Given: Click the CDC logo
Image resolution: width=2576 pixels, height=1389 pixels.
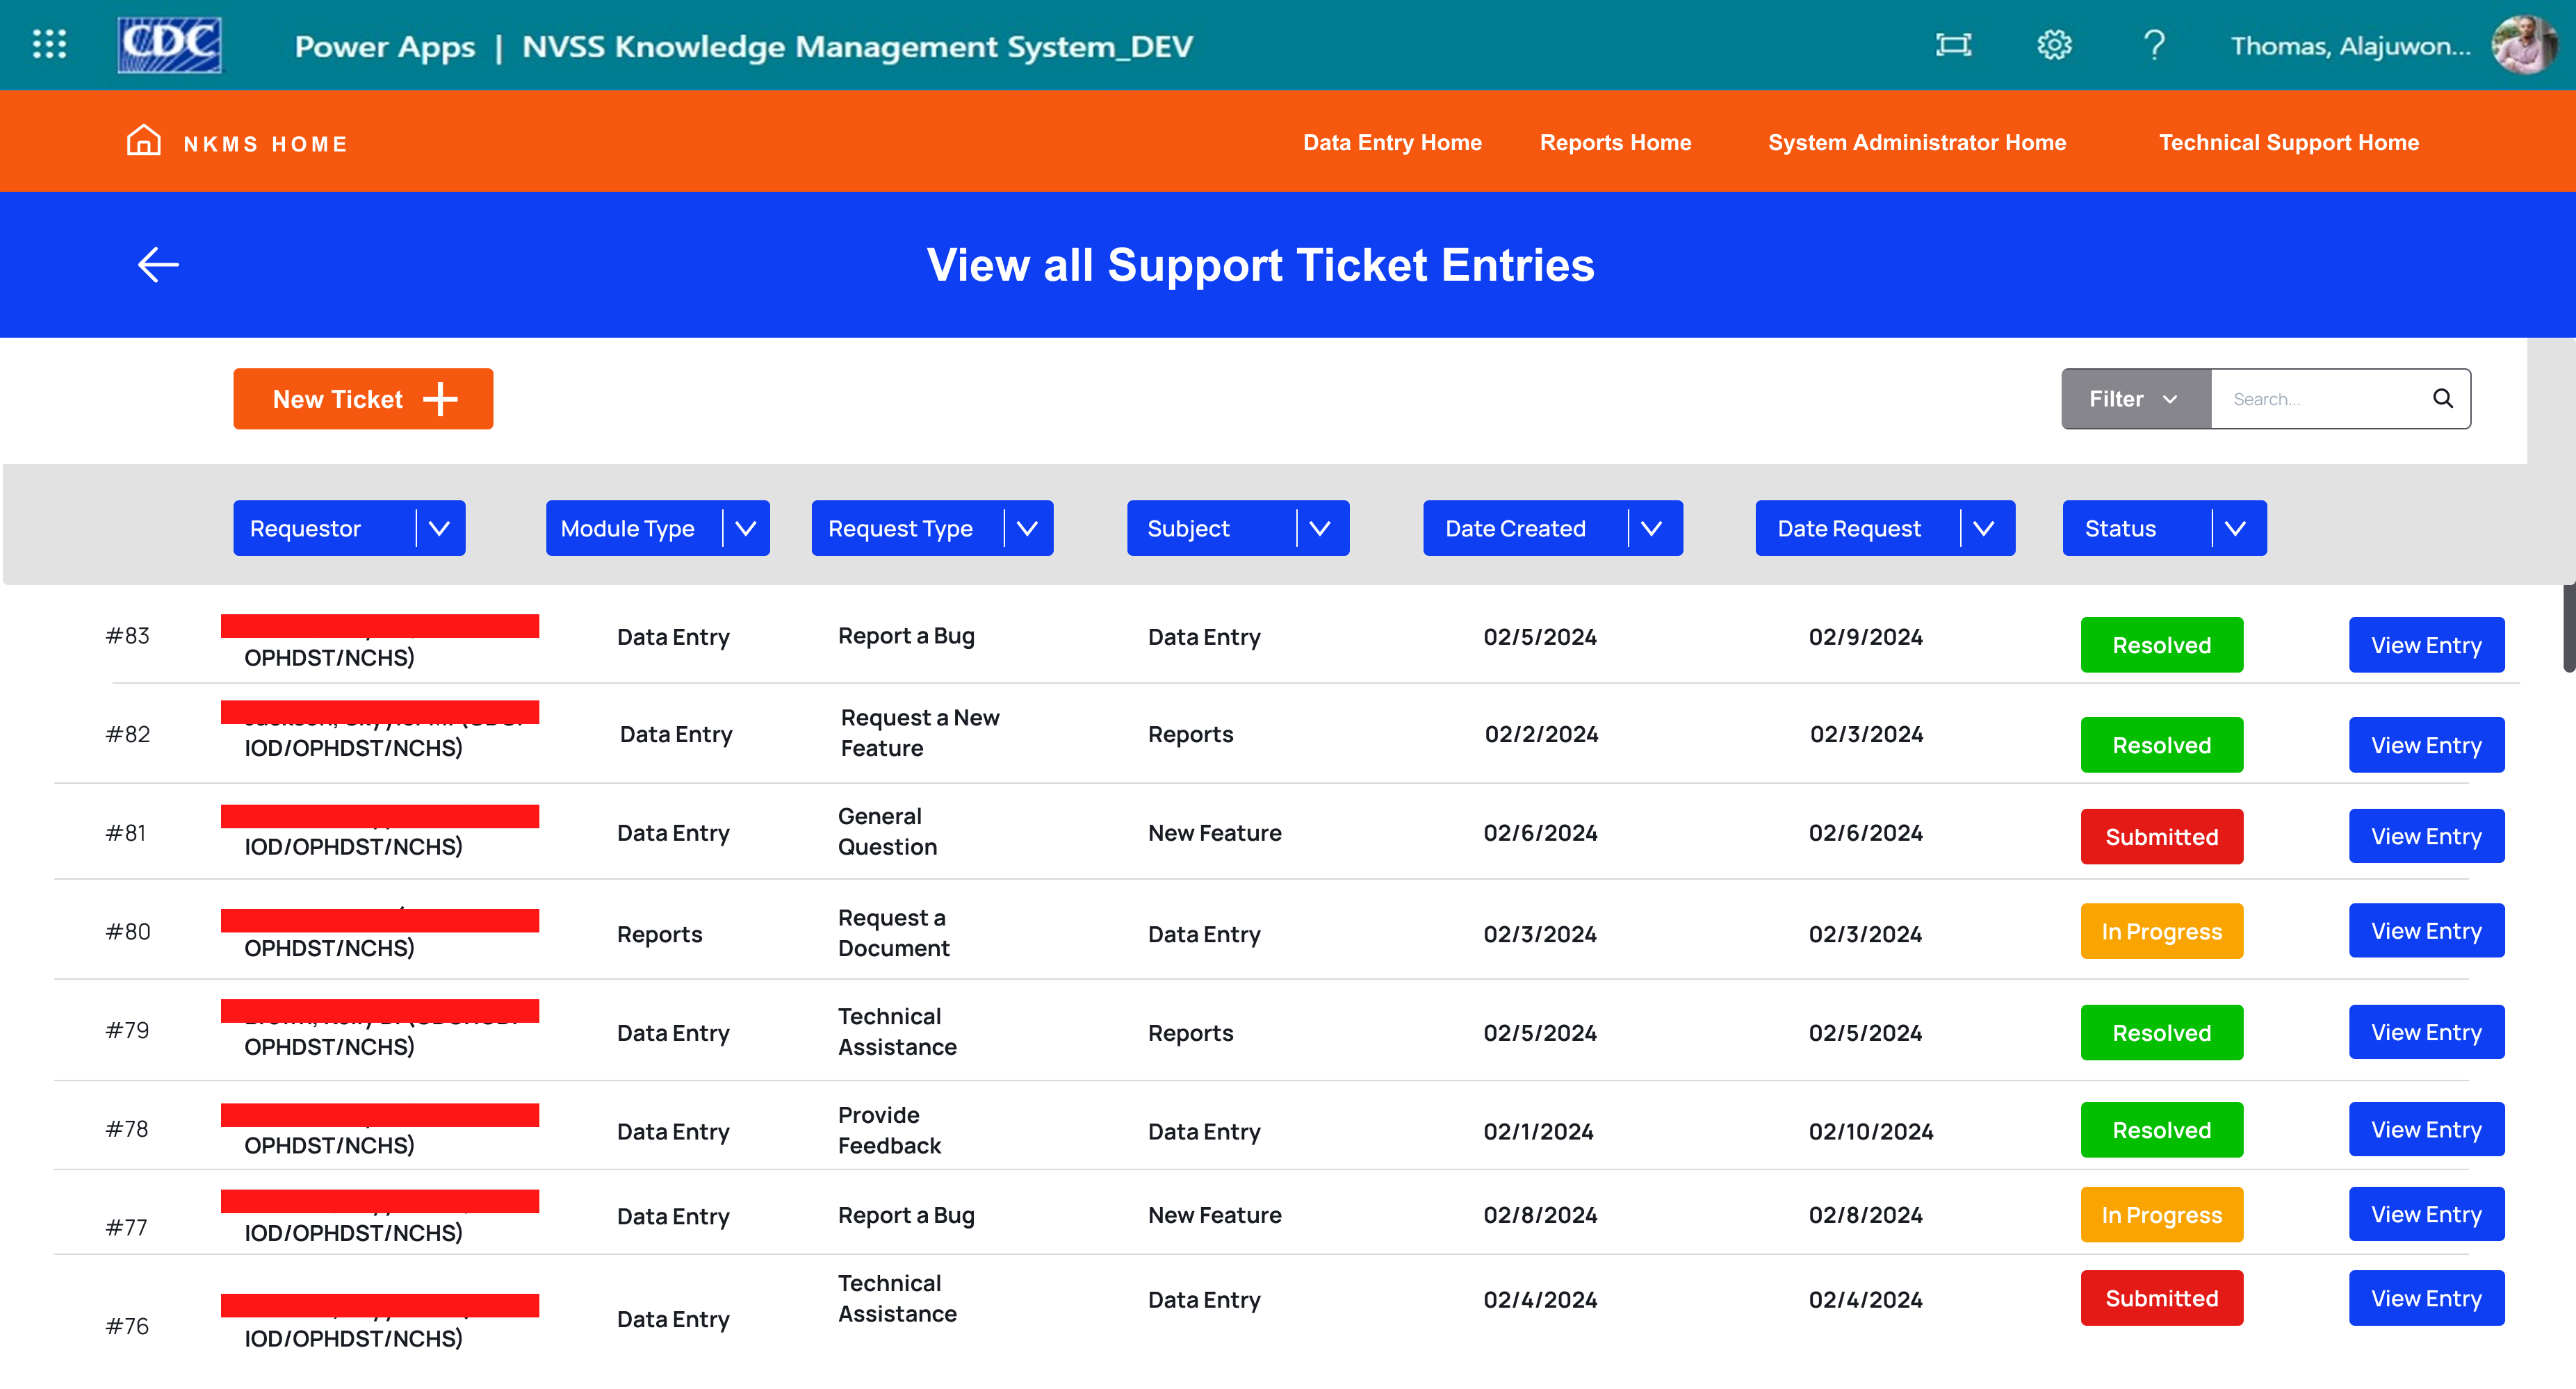Looking at the screenshot, I should 169,44.
